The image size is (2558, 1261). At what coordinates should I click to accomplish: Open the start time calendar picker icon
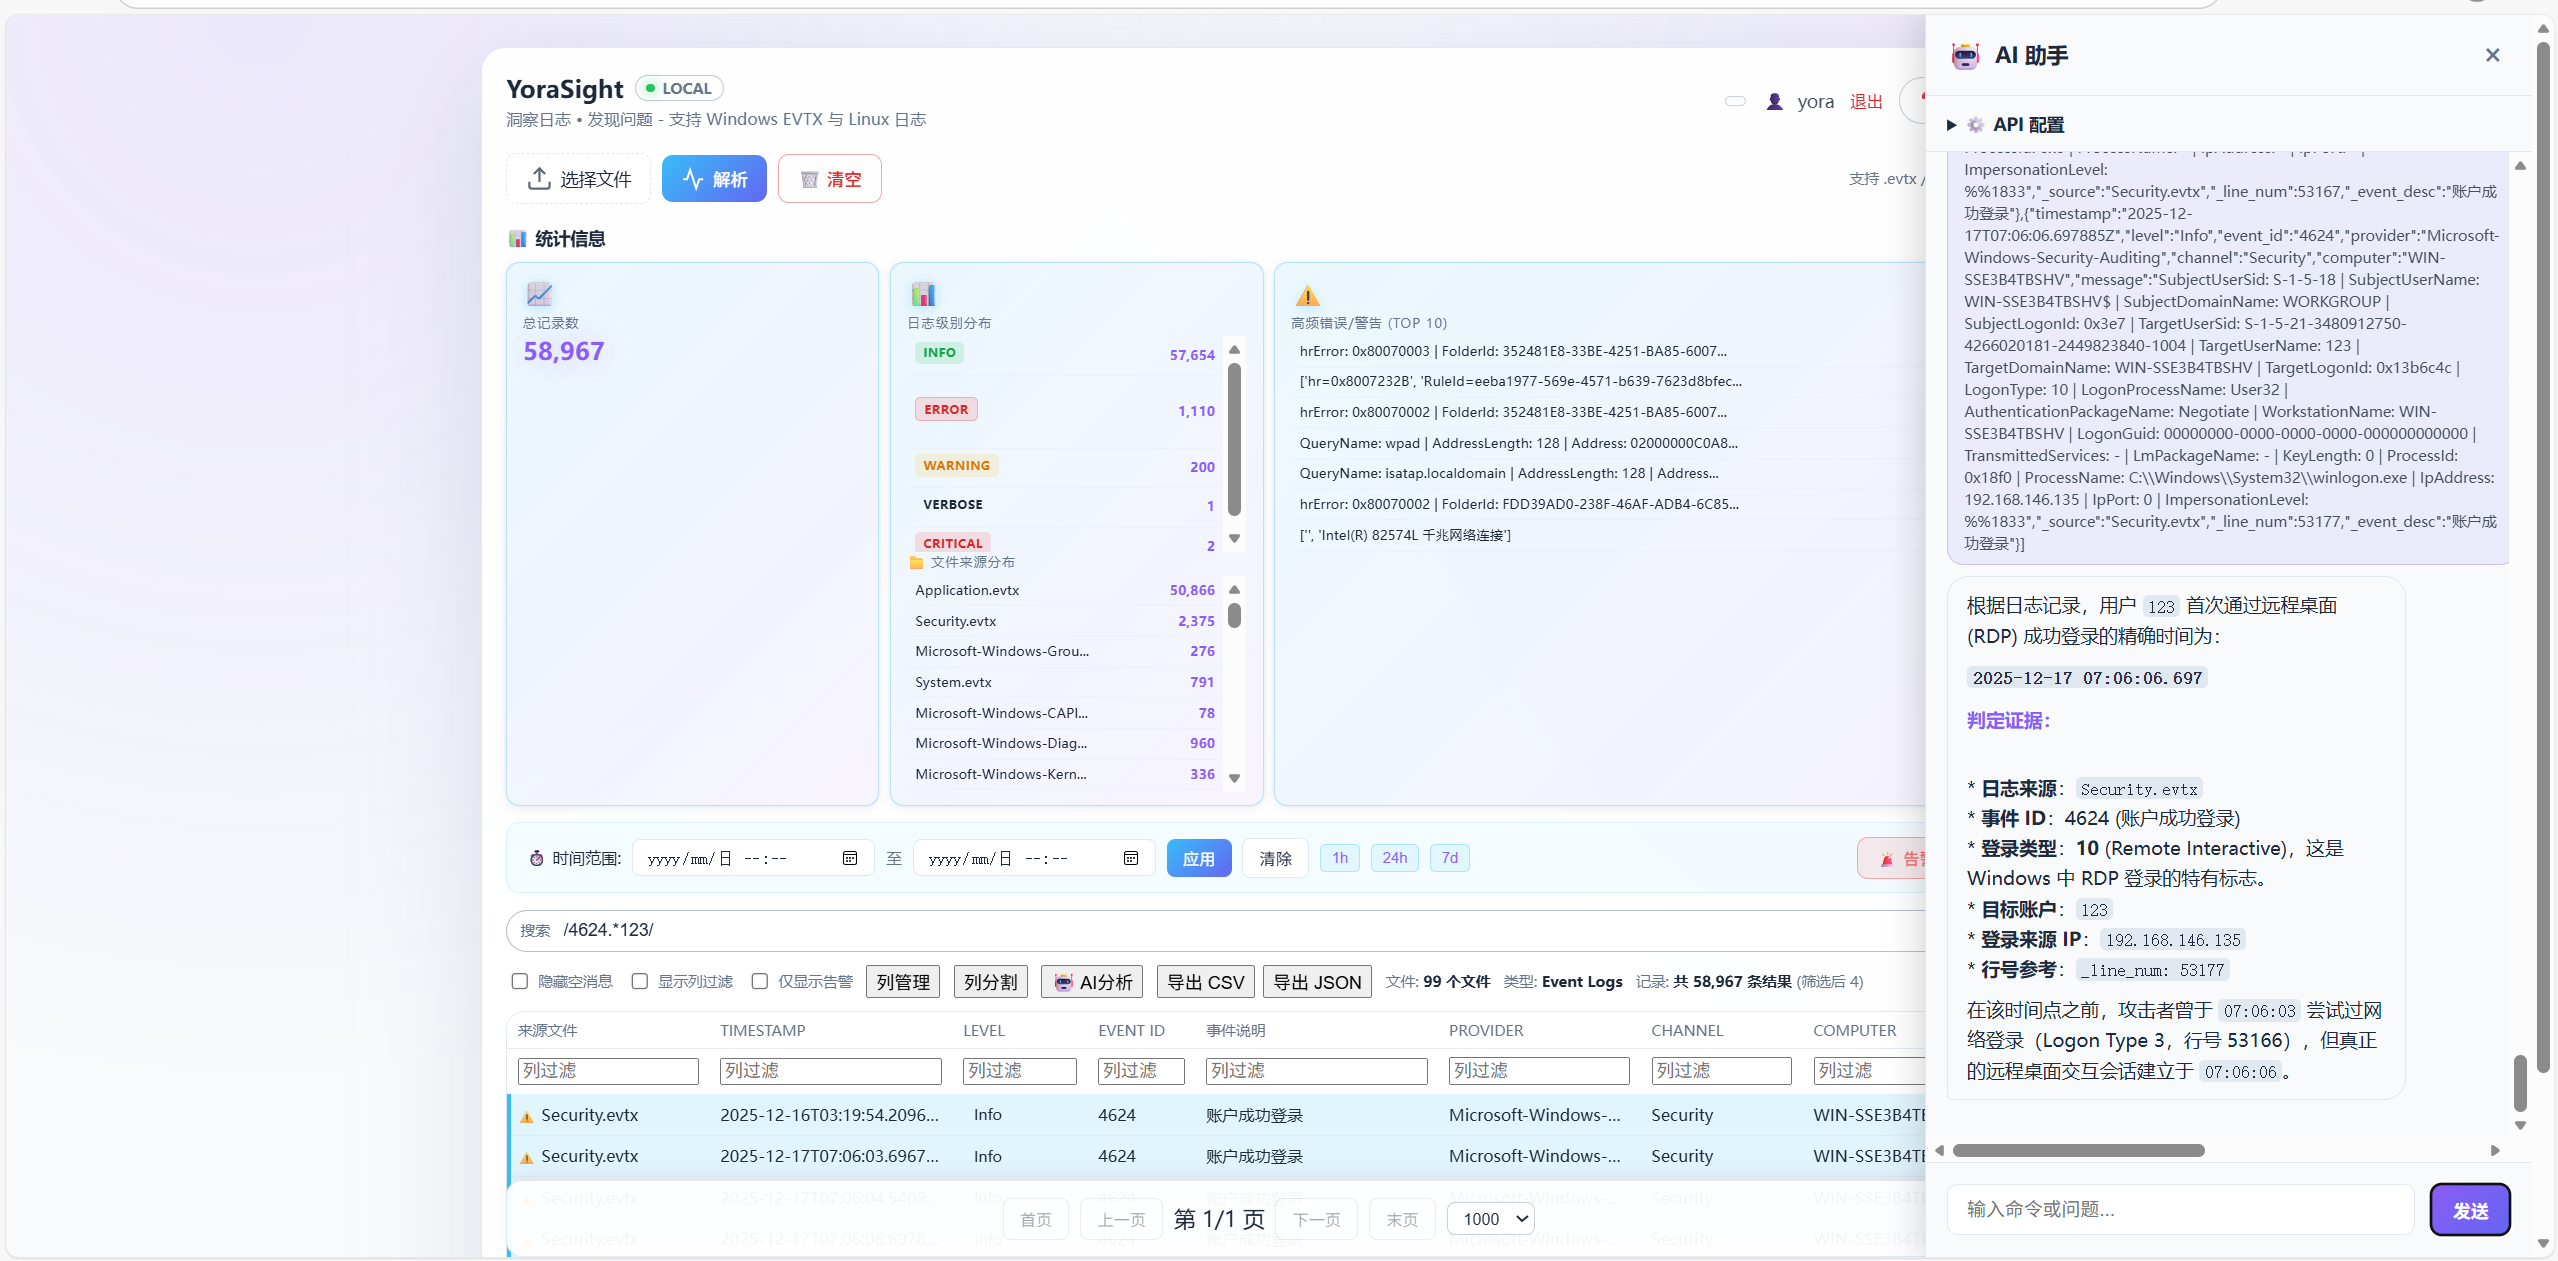(x=850, y=858)
